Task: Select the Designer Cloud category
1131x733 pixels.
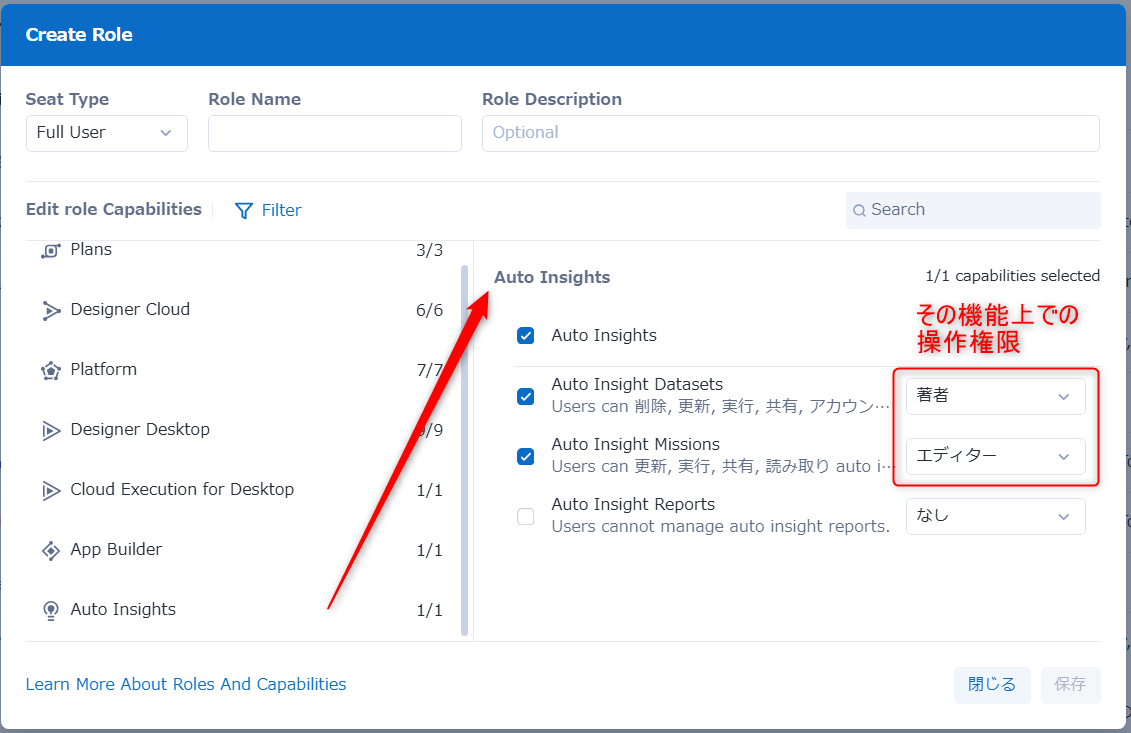Action: (x=242, y=310)
